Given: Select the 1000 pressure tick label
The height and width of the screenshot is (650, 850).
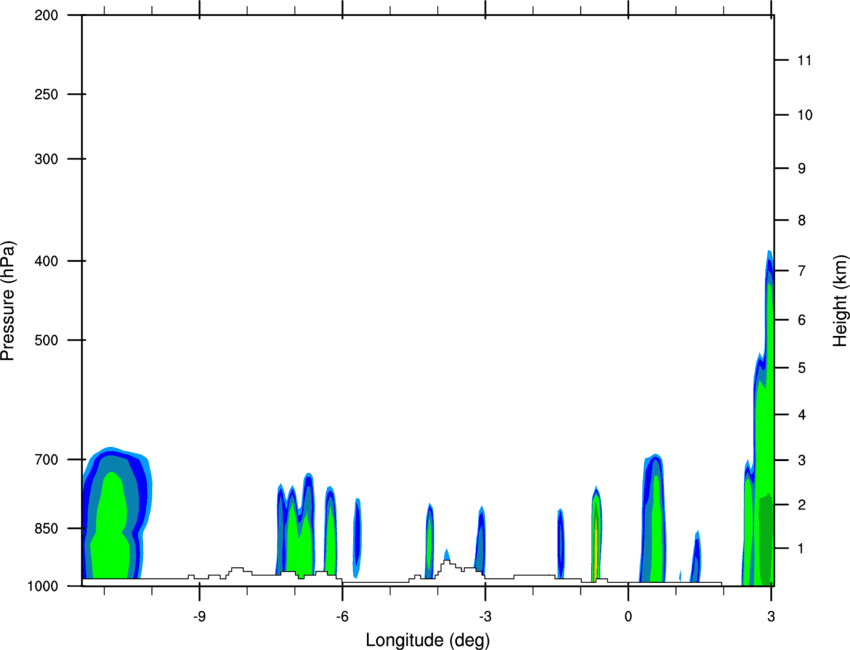Looking at the screenshot, I should coord(42,586).
